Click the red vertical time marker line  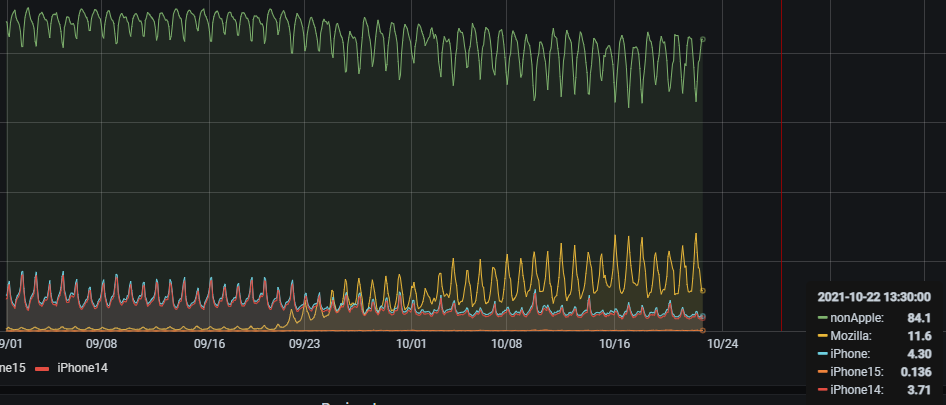pos(781,165)
